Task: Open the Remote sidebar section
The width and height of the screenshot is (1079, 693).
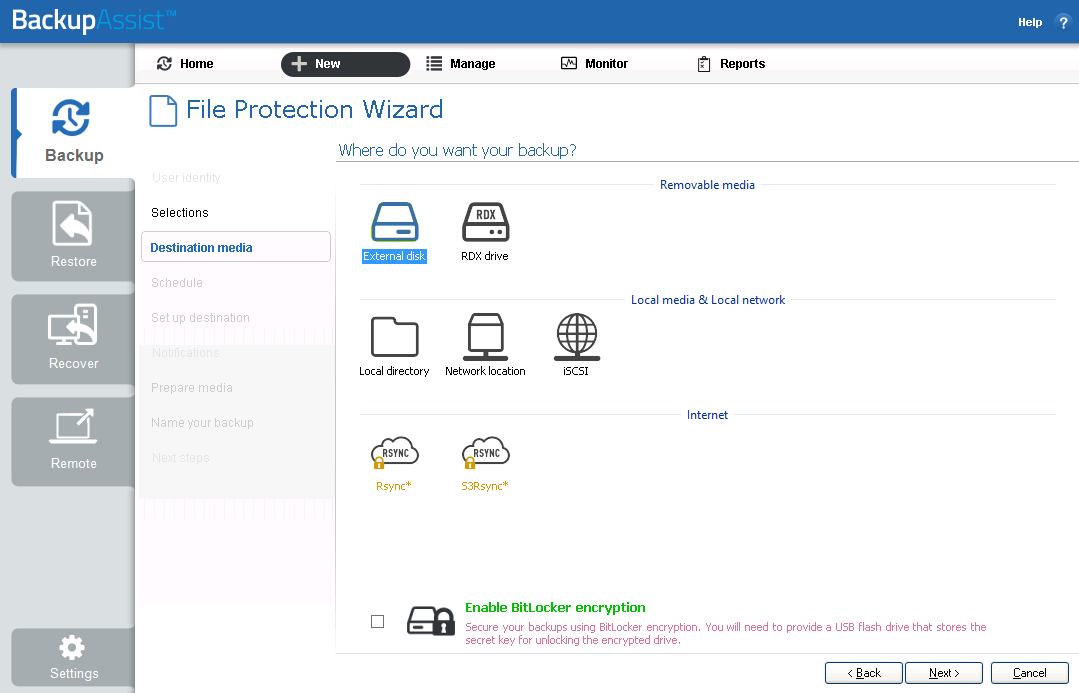Action: tap(74, 441)
